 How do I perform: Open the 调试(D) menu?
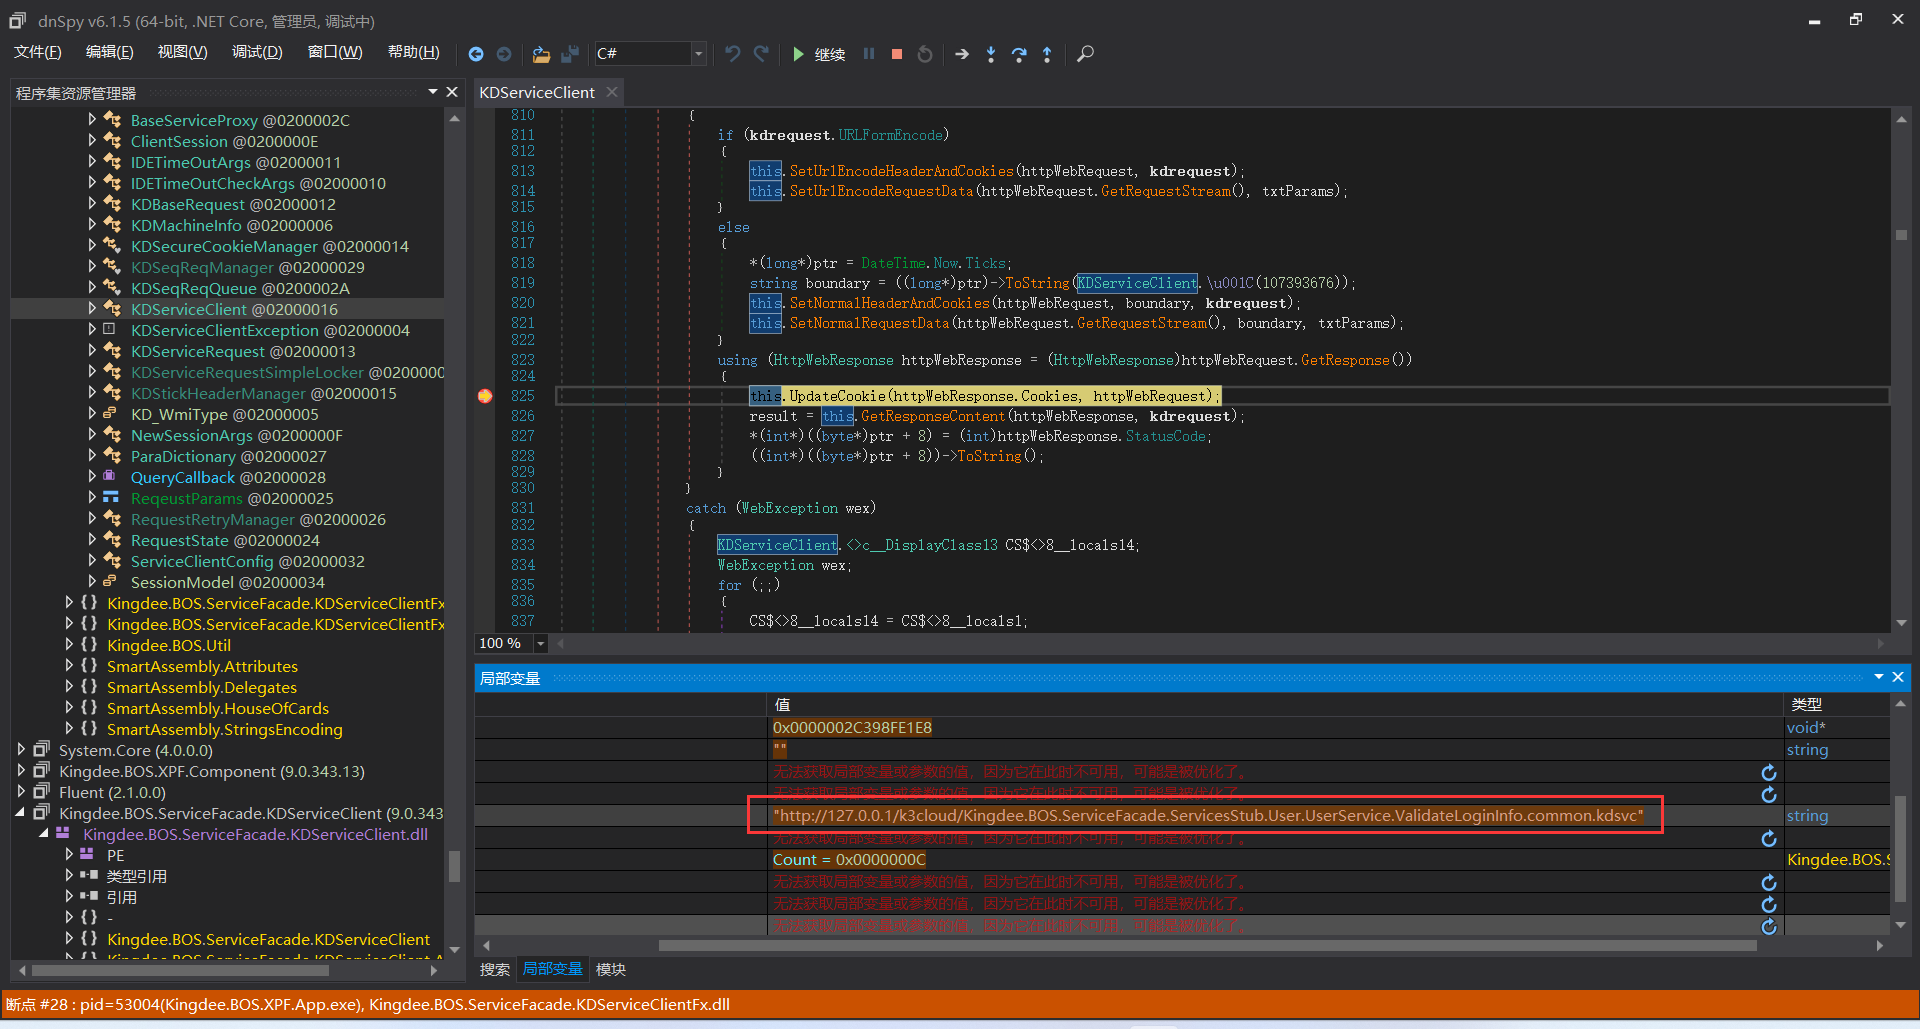pos(257,52)
